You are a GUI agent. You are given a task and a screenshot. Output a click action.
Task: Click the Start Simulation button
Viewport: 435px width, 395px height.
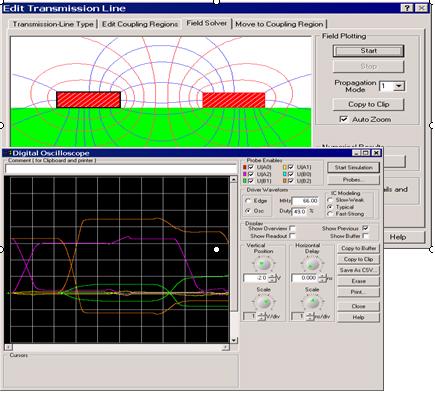353,168
